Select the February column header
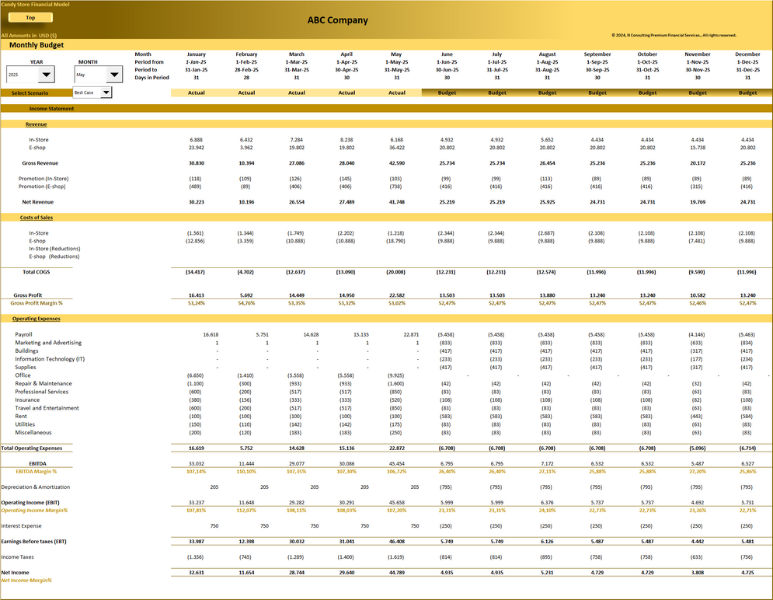 (x=246, y=54)
